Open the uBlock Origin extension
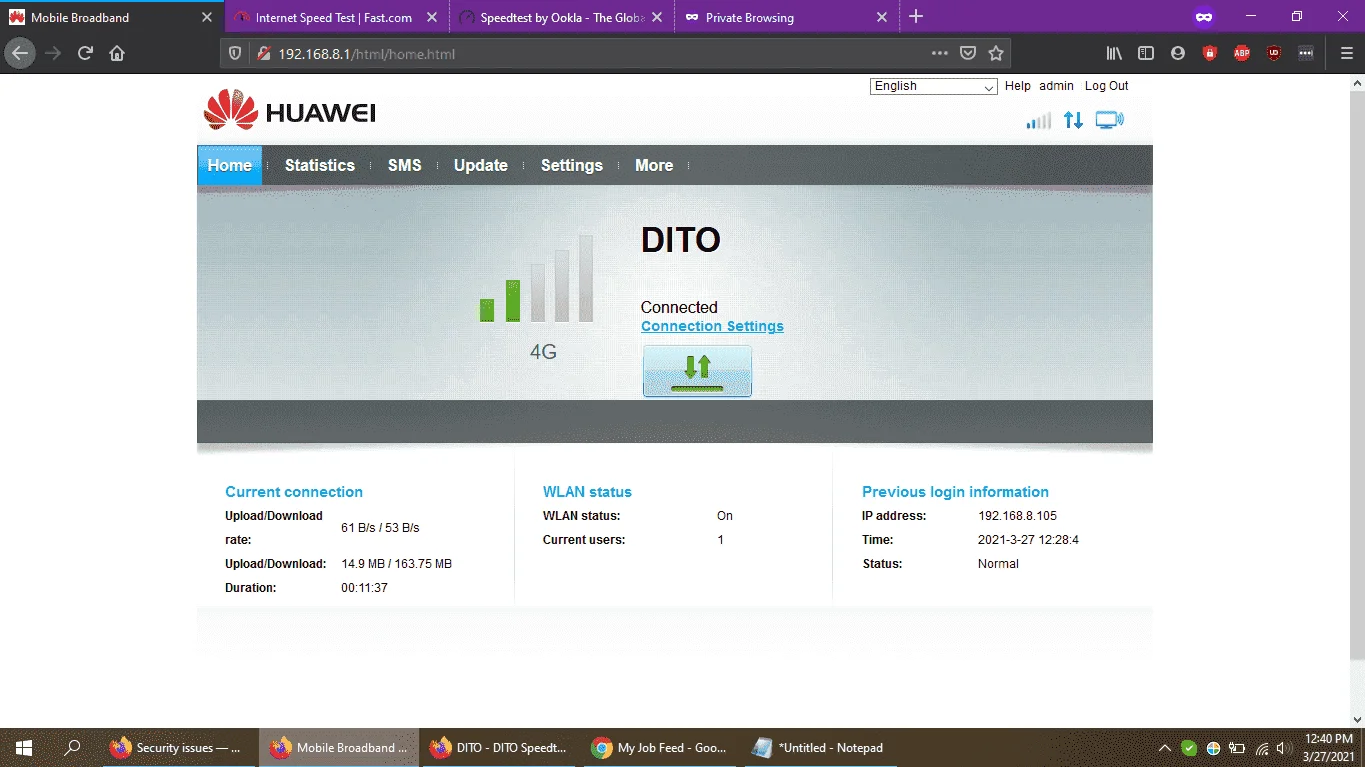This screenshot has height=767, width=1365. 1274,53
